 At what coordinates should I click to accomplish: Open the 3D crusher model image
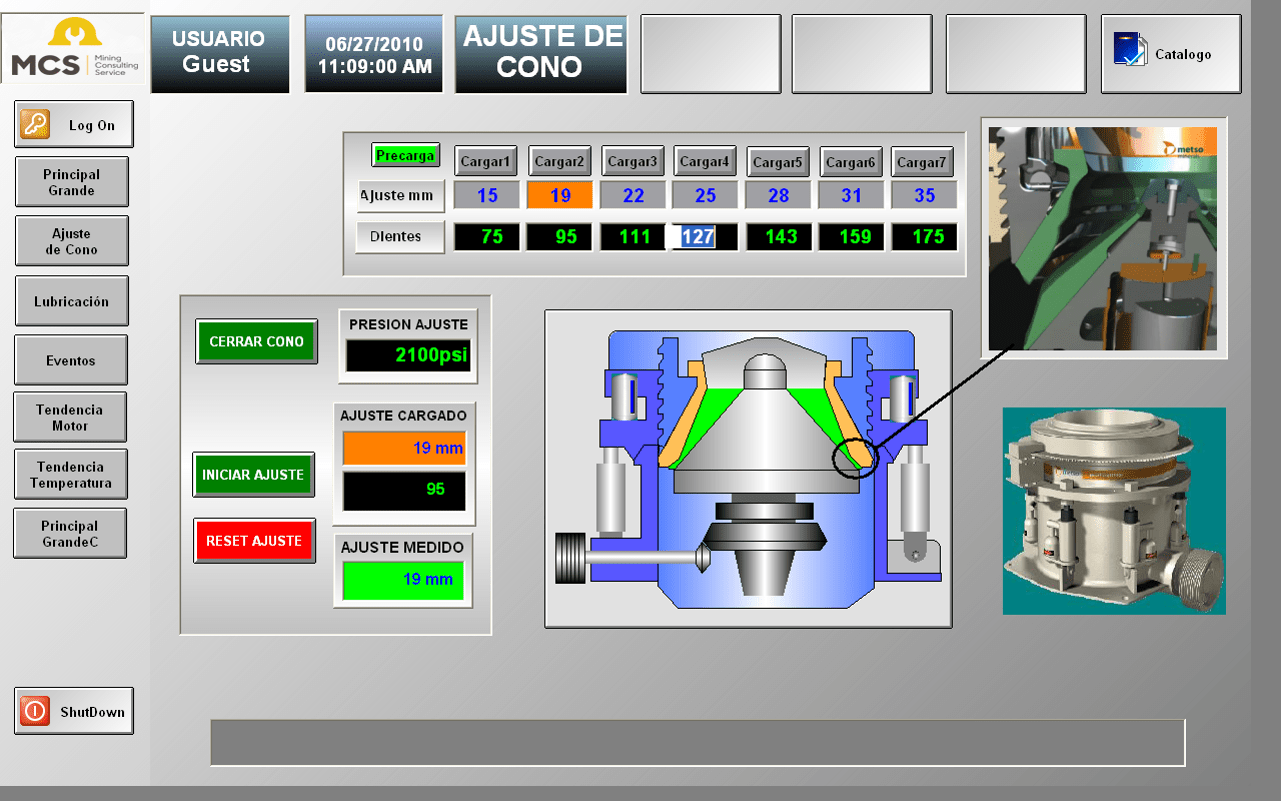coord(1114,510)
